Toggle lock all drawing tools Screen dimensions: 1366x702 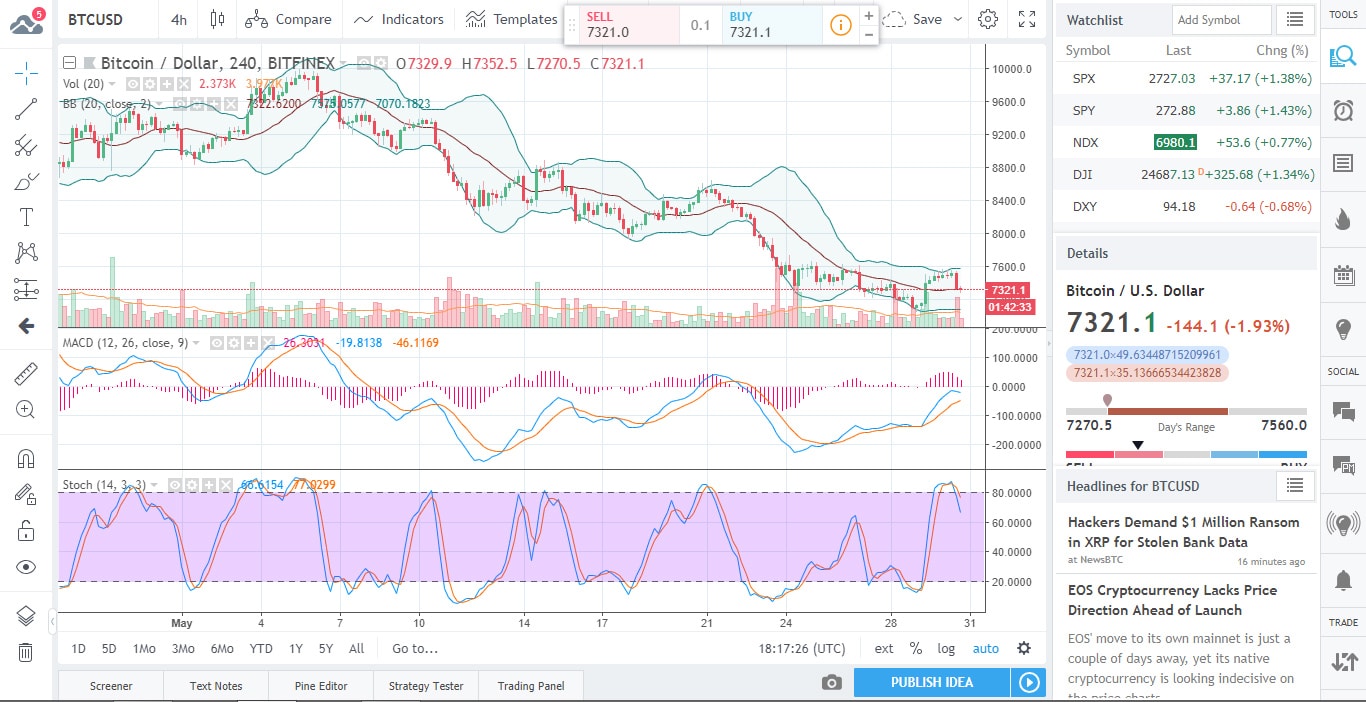[26, 530]
